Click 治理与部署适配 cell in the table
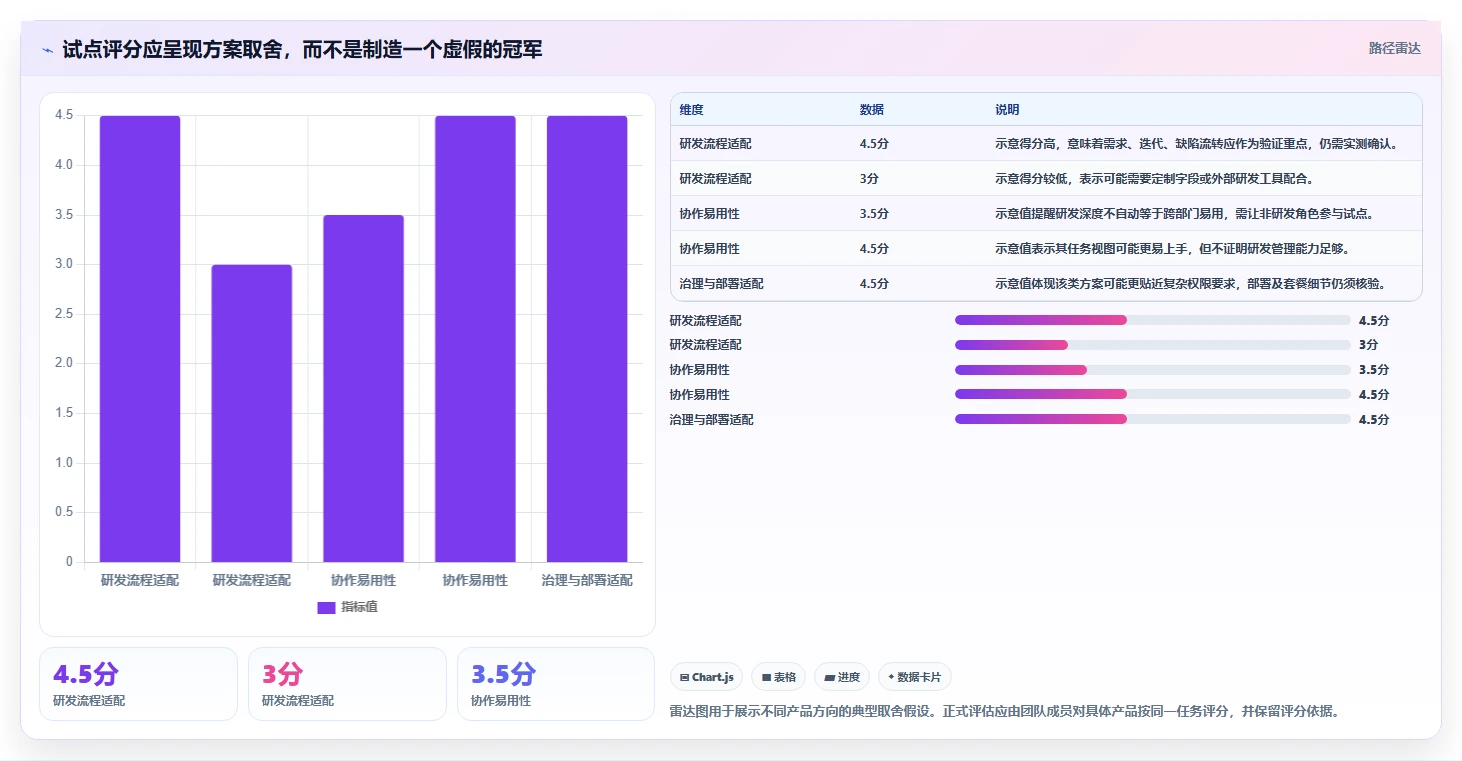The image size is (1462, 761). pos(721,284)
